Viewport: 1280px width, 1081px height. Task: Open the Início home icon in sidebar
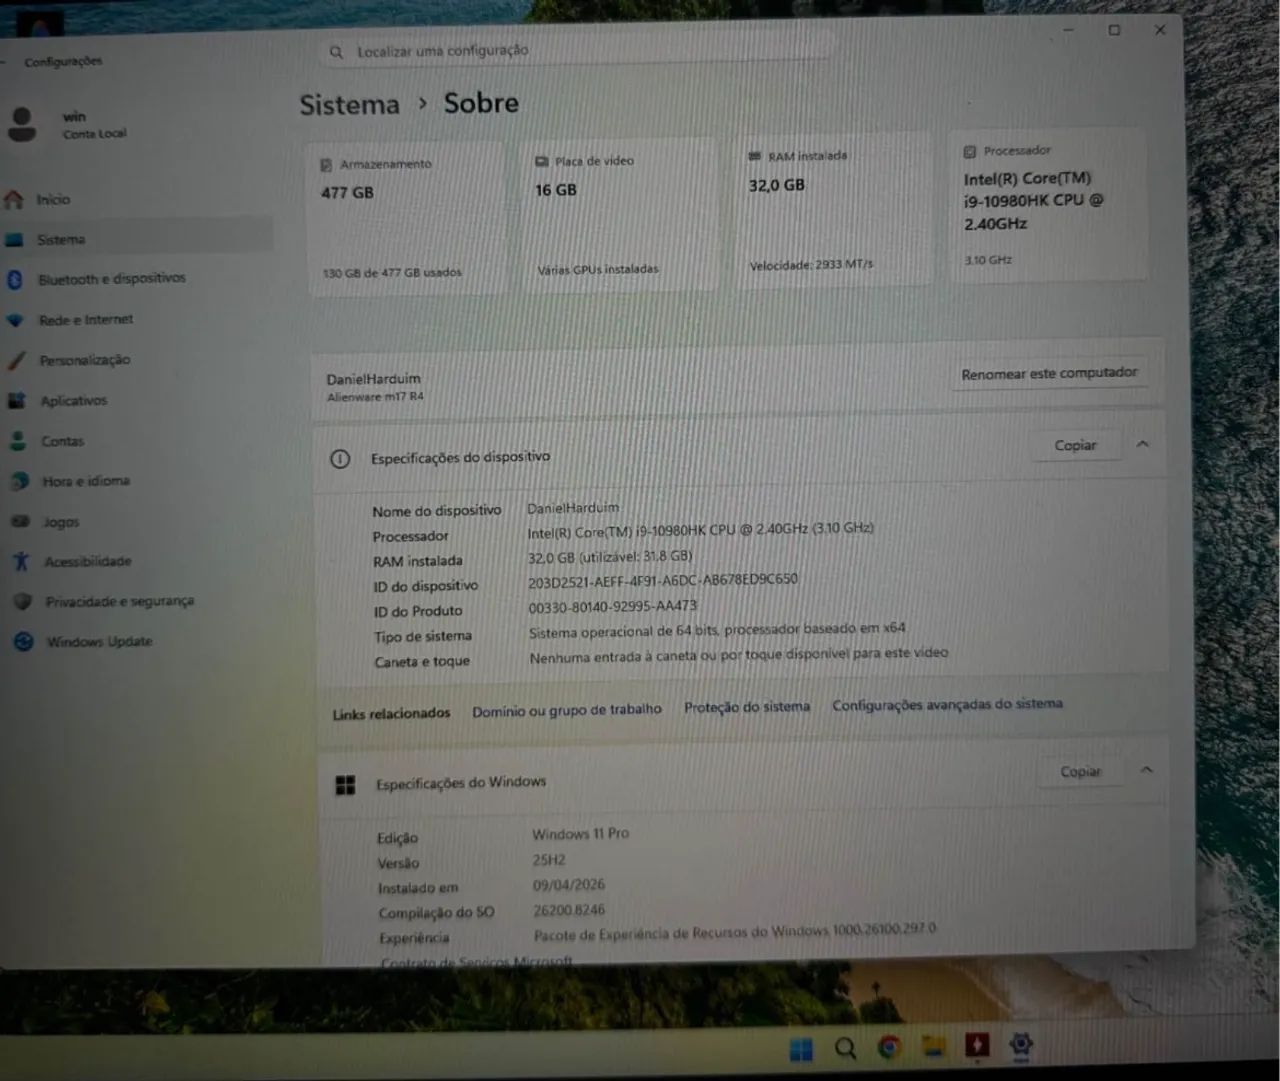(x=13, y=200)
